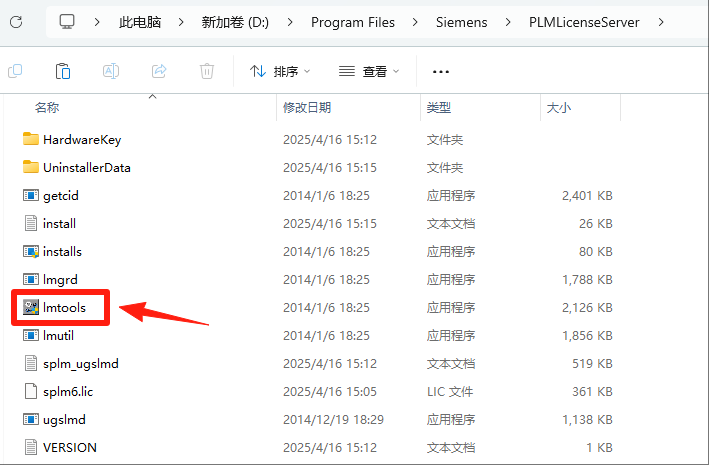
Task: Paste using the clipboard toolbar icon
Action: pos(63,71)
